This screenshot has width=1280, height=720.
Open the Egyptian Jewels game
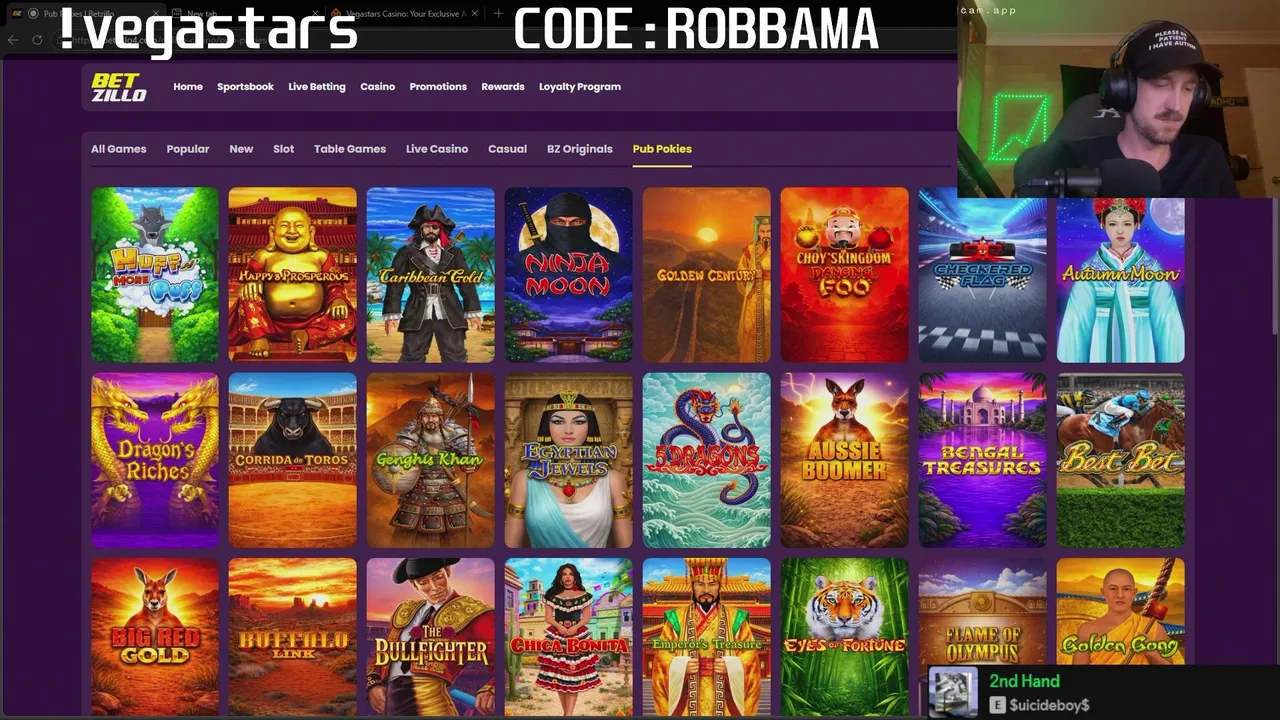click(x=569, y=460)
